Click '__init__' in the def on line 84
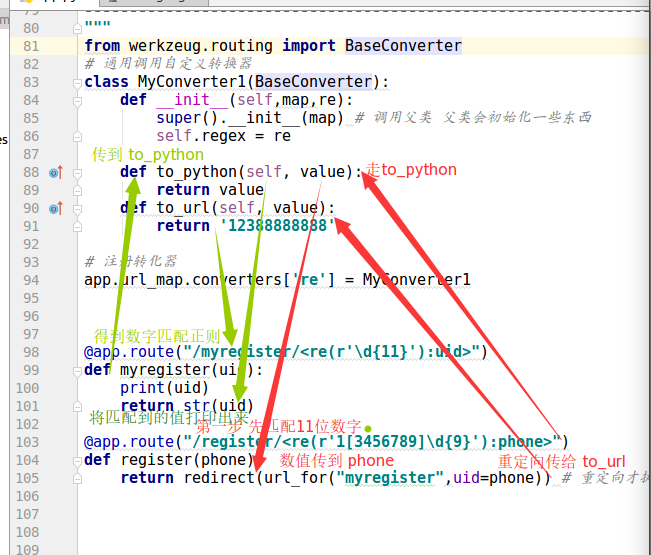The width and height of the screenshot is (651, 555). 192,100
